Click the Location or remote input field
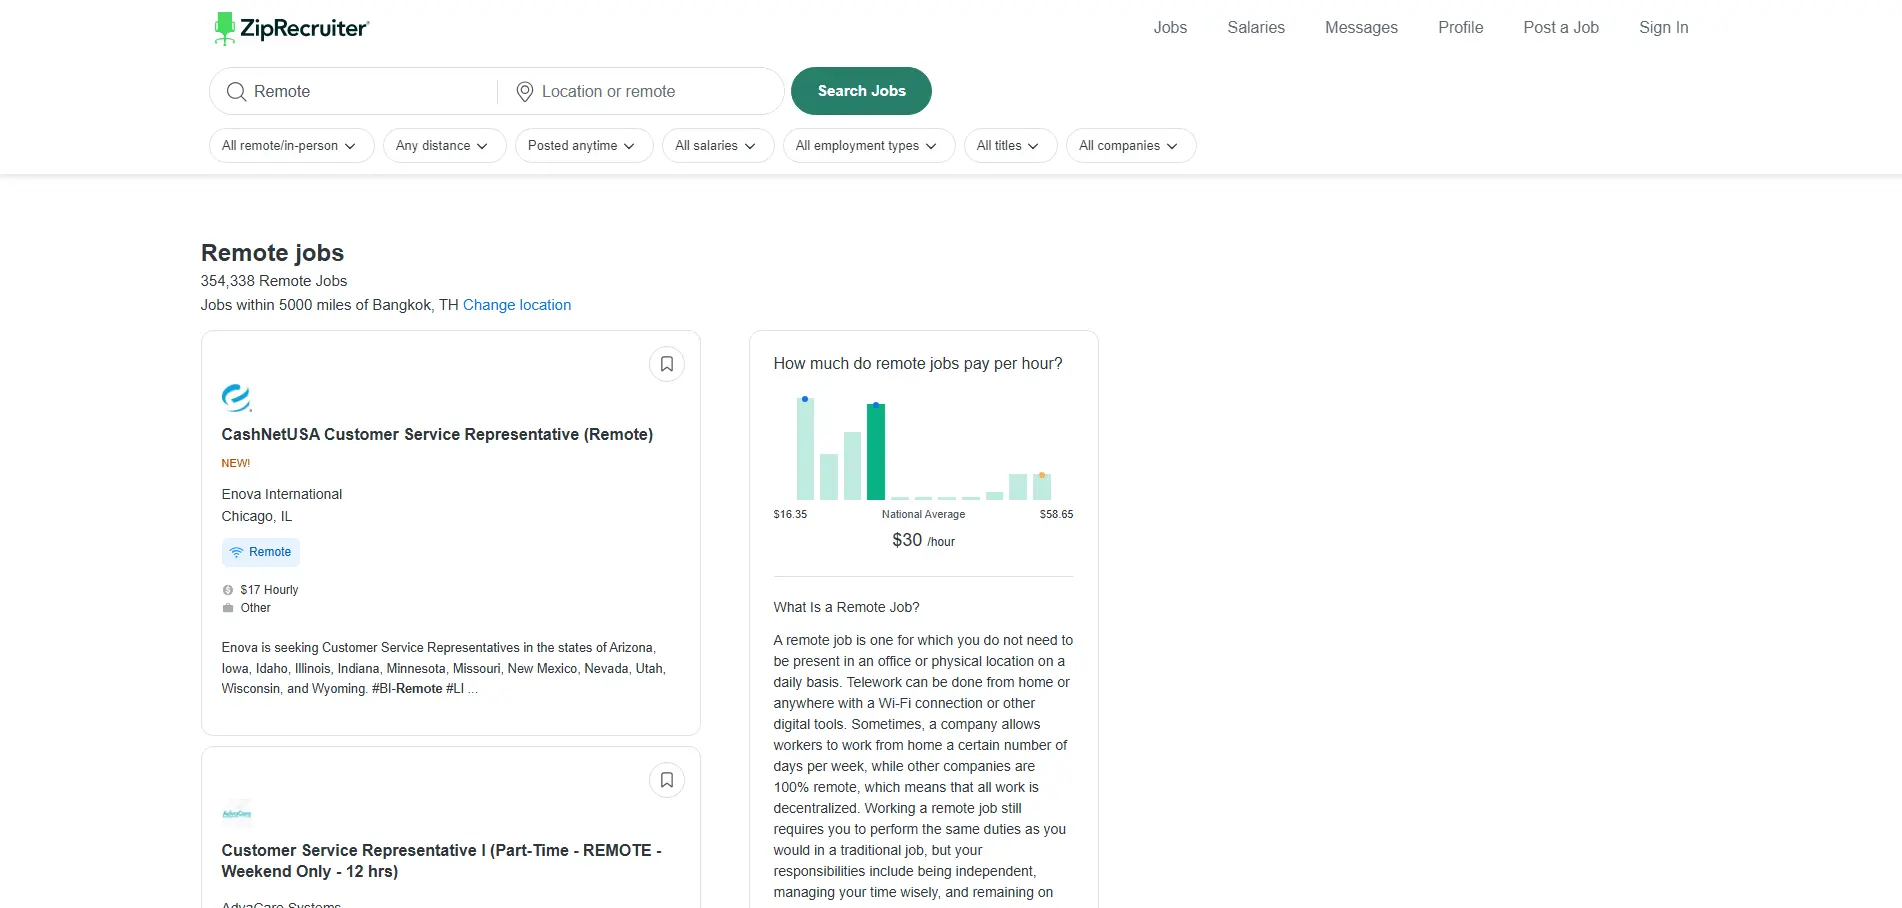Viewport: 1902px width, 908px height. pyautogui.click(x=655, y=92)
